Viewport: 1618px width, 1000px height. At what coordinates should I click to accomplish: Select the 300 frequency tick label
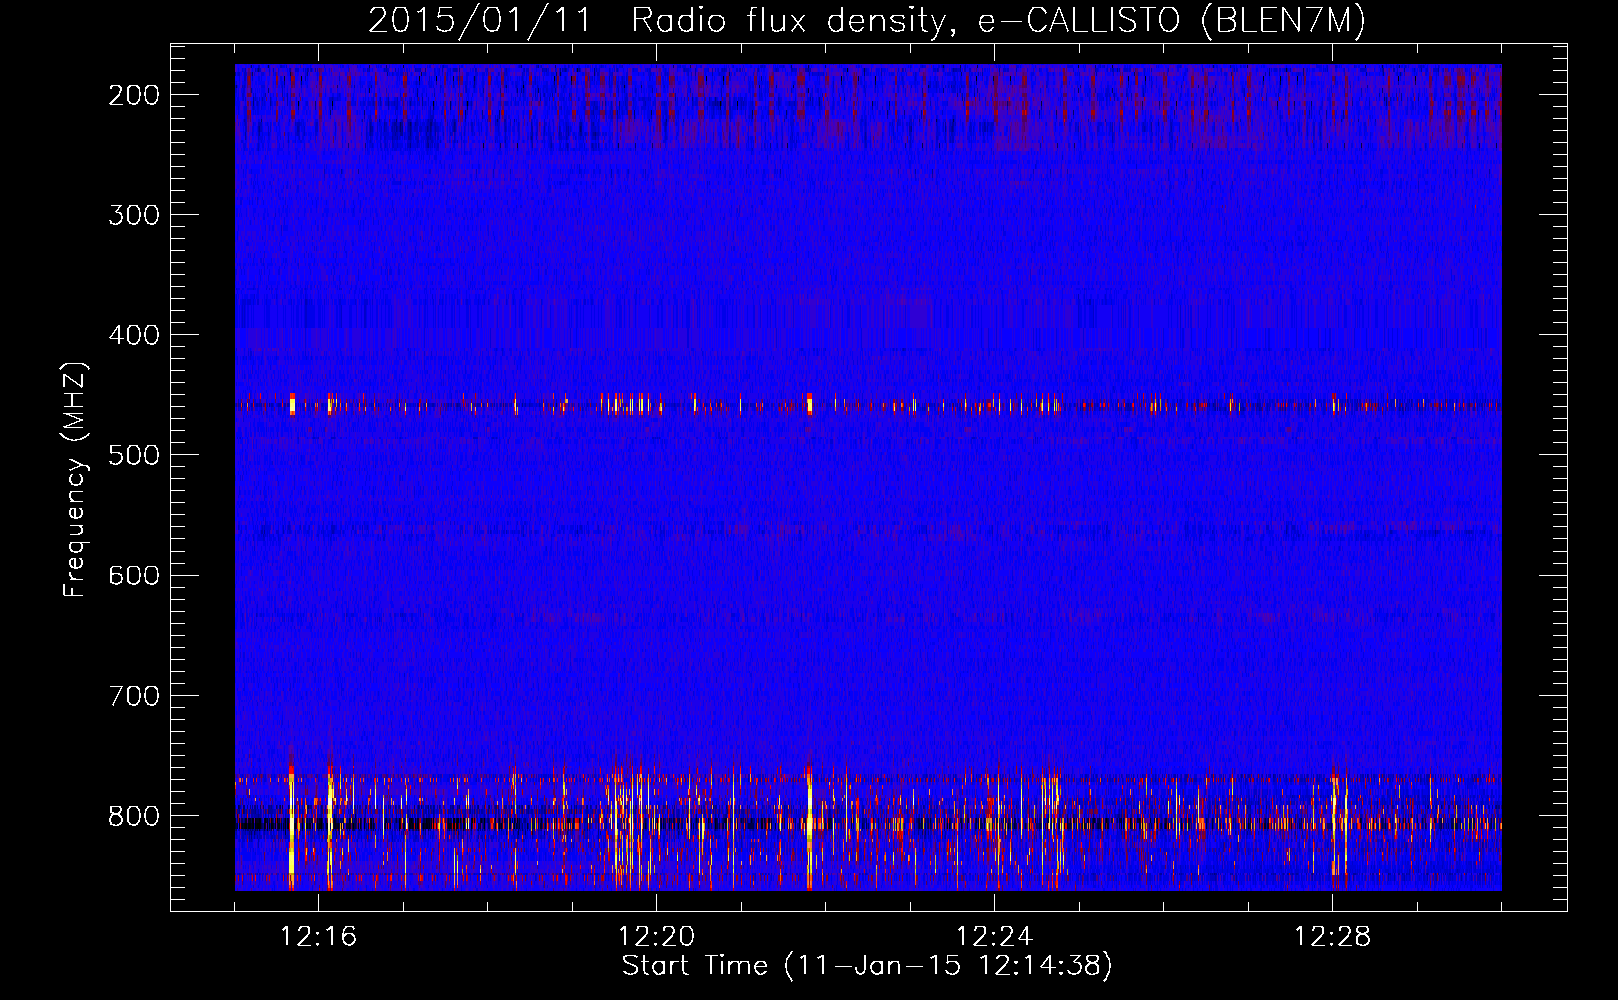tap(134, 215)
